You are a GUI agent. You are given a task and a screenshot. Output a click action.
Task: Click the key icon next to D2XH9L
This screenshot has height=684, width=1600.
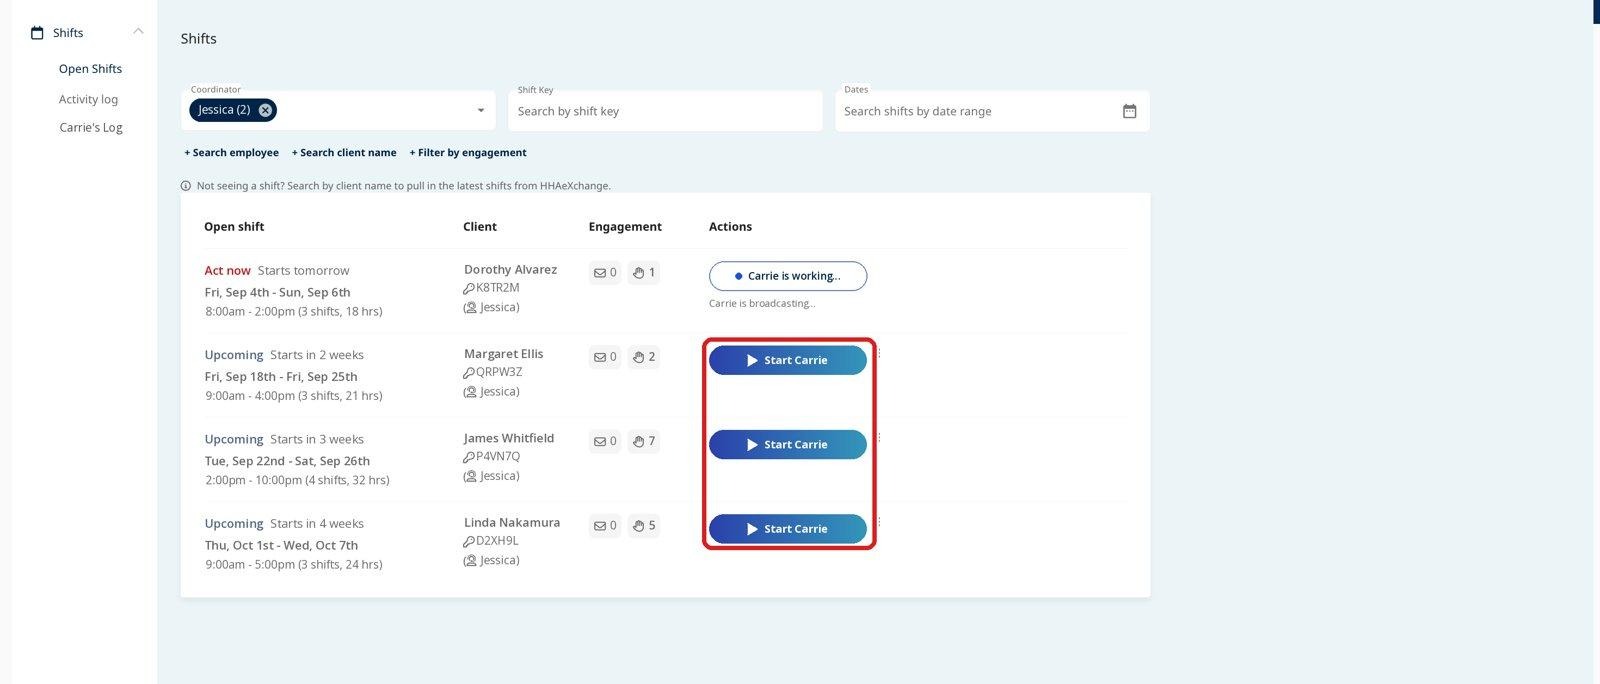coord(469,541)
